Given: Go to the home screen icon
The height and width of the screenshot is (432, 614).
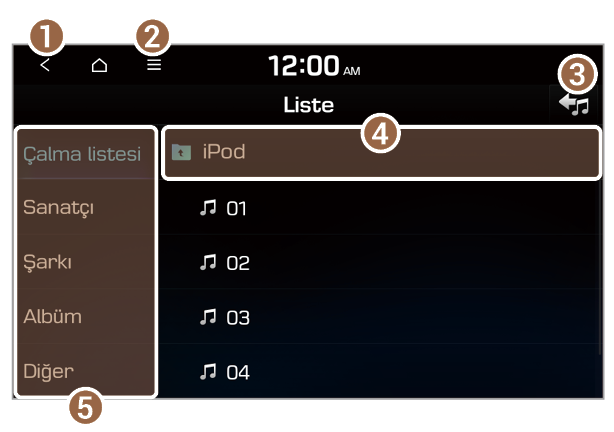Looking at the screenshot, I should pos(98,66).
